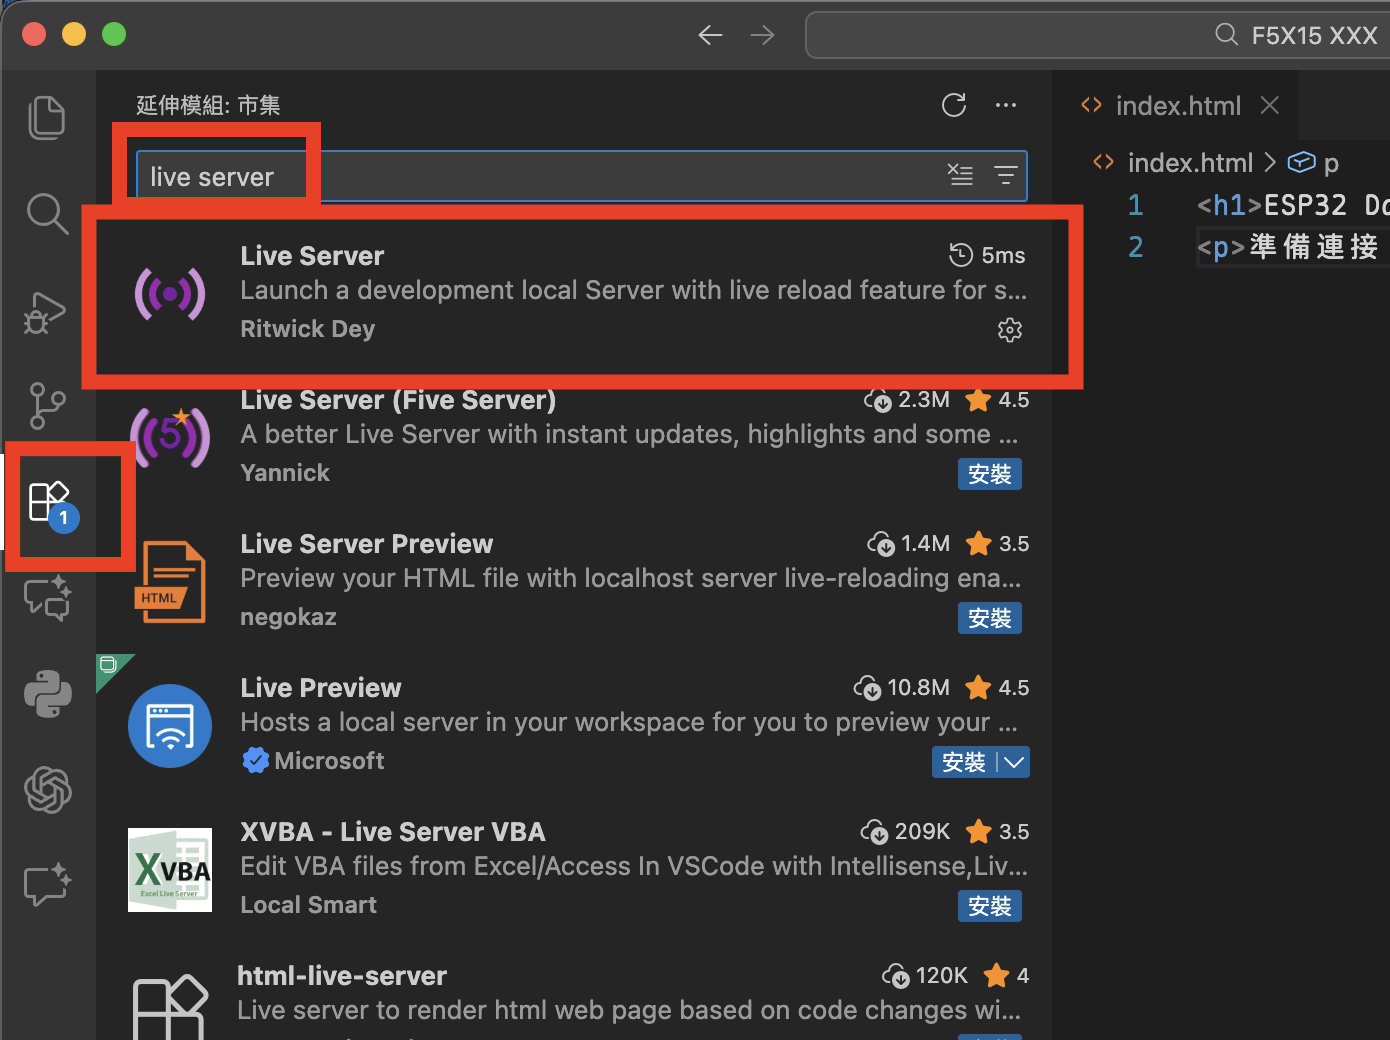
Task: Refresh the extensions marketplace list
Action: (x=954, y=105)
